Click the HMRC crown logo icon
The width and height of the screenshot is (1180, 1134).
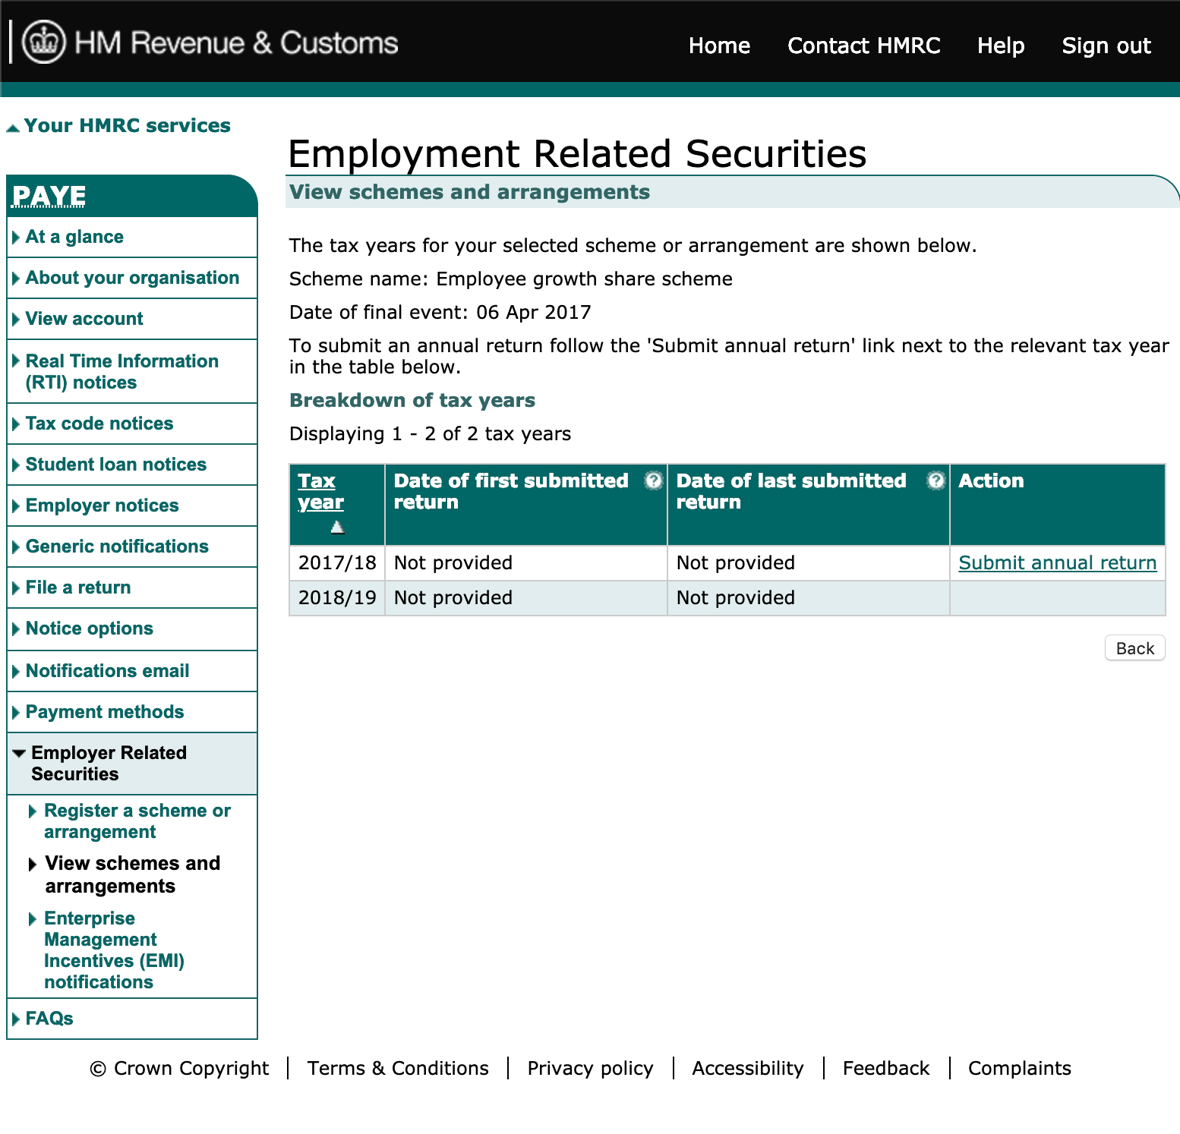point(44,43)
